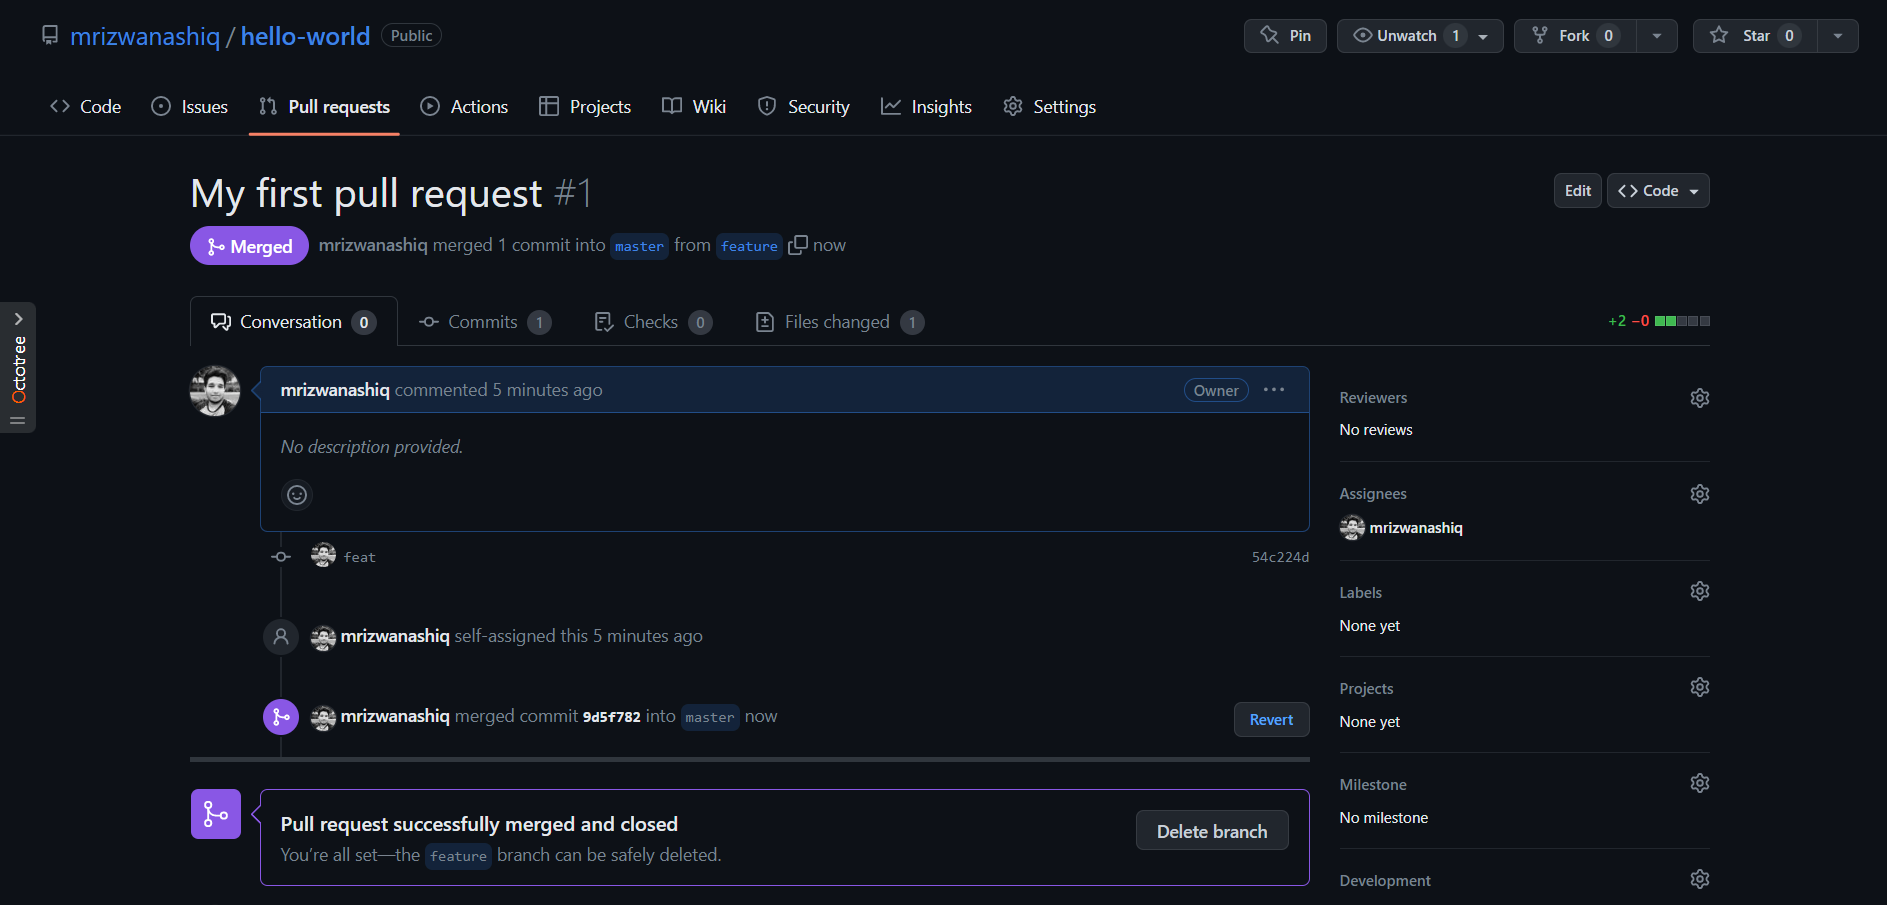
Task: Go to repository Settings tab
Action: point(1050,107)
